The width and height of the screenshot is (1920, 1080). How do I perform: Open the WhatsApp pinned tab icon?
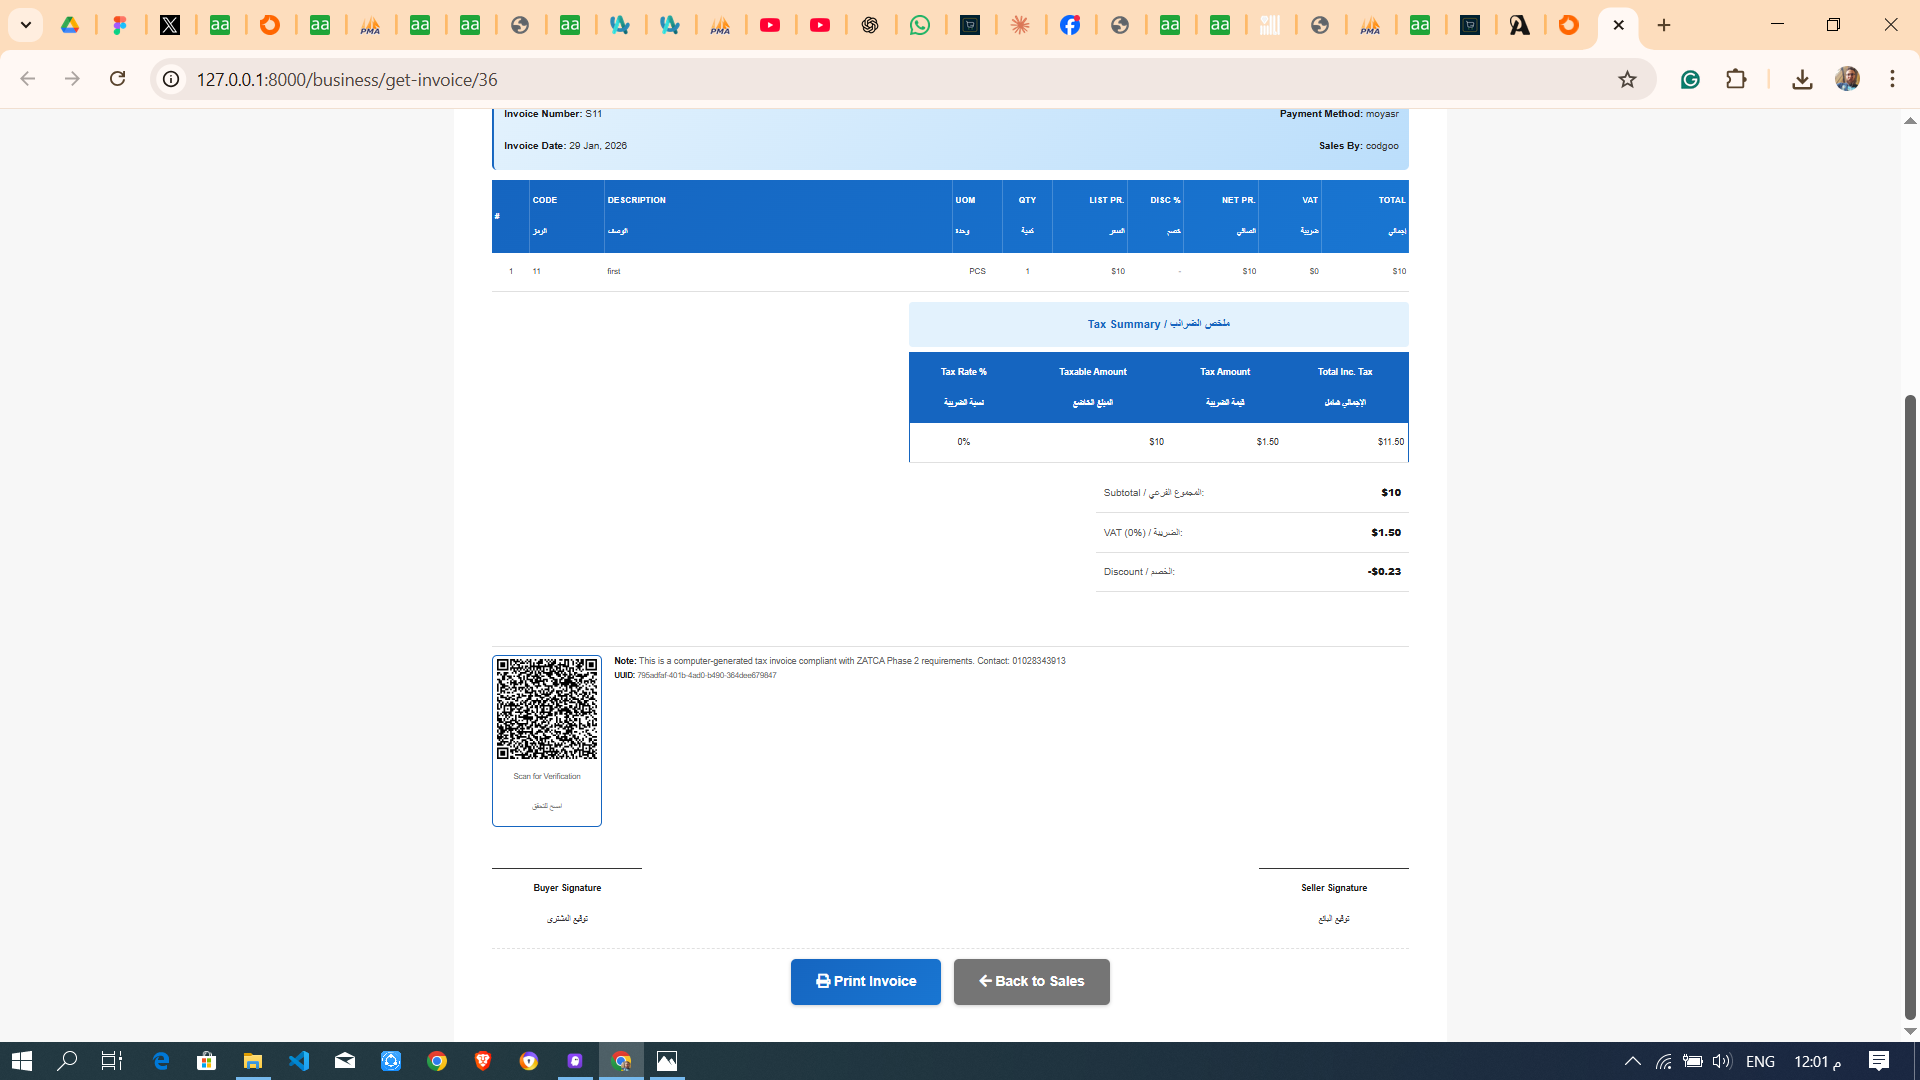click(921, 25)
